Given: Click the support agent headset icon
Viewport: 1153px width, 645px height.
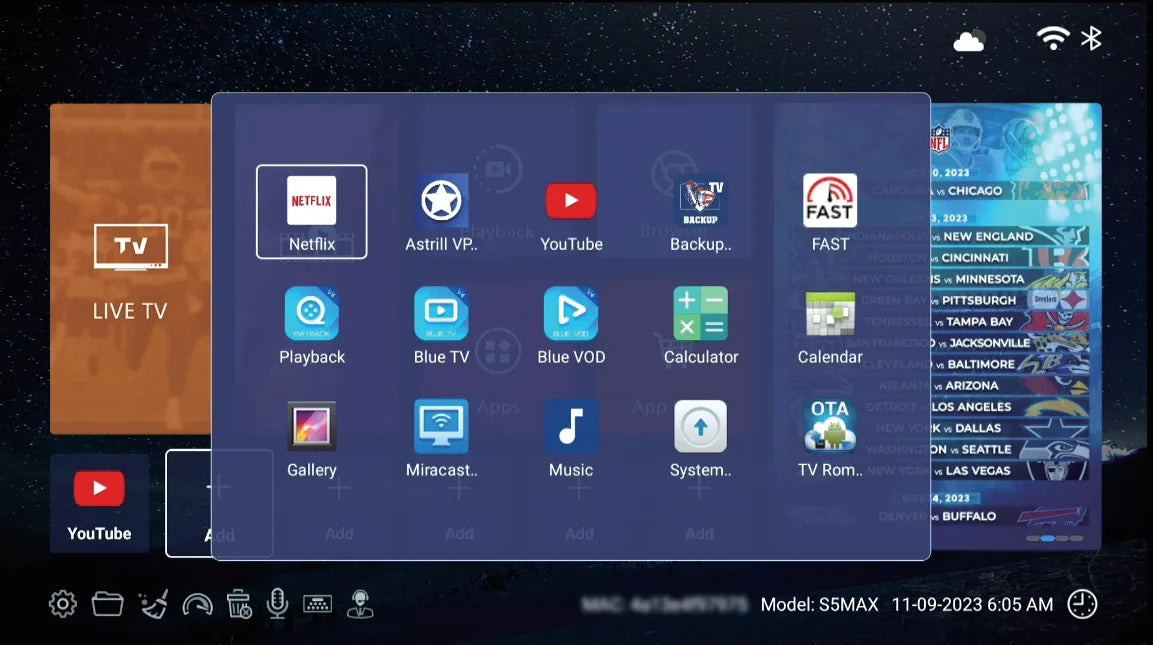Looking at the screenshot, I should click(360, 605).
